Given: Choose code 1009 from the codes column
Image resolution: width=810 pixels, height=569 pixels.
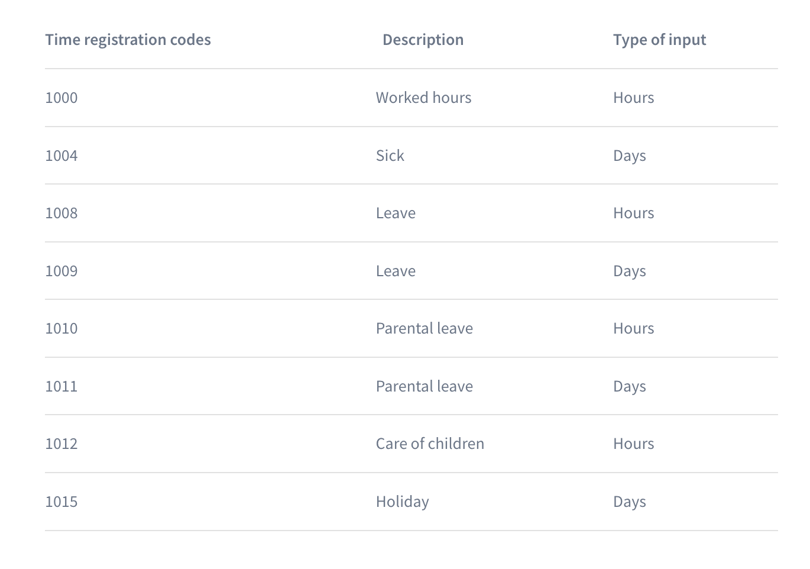Looking at the screenshot, I should (x=61, y=271).
